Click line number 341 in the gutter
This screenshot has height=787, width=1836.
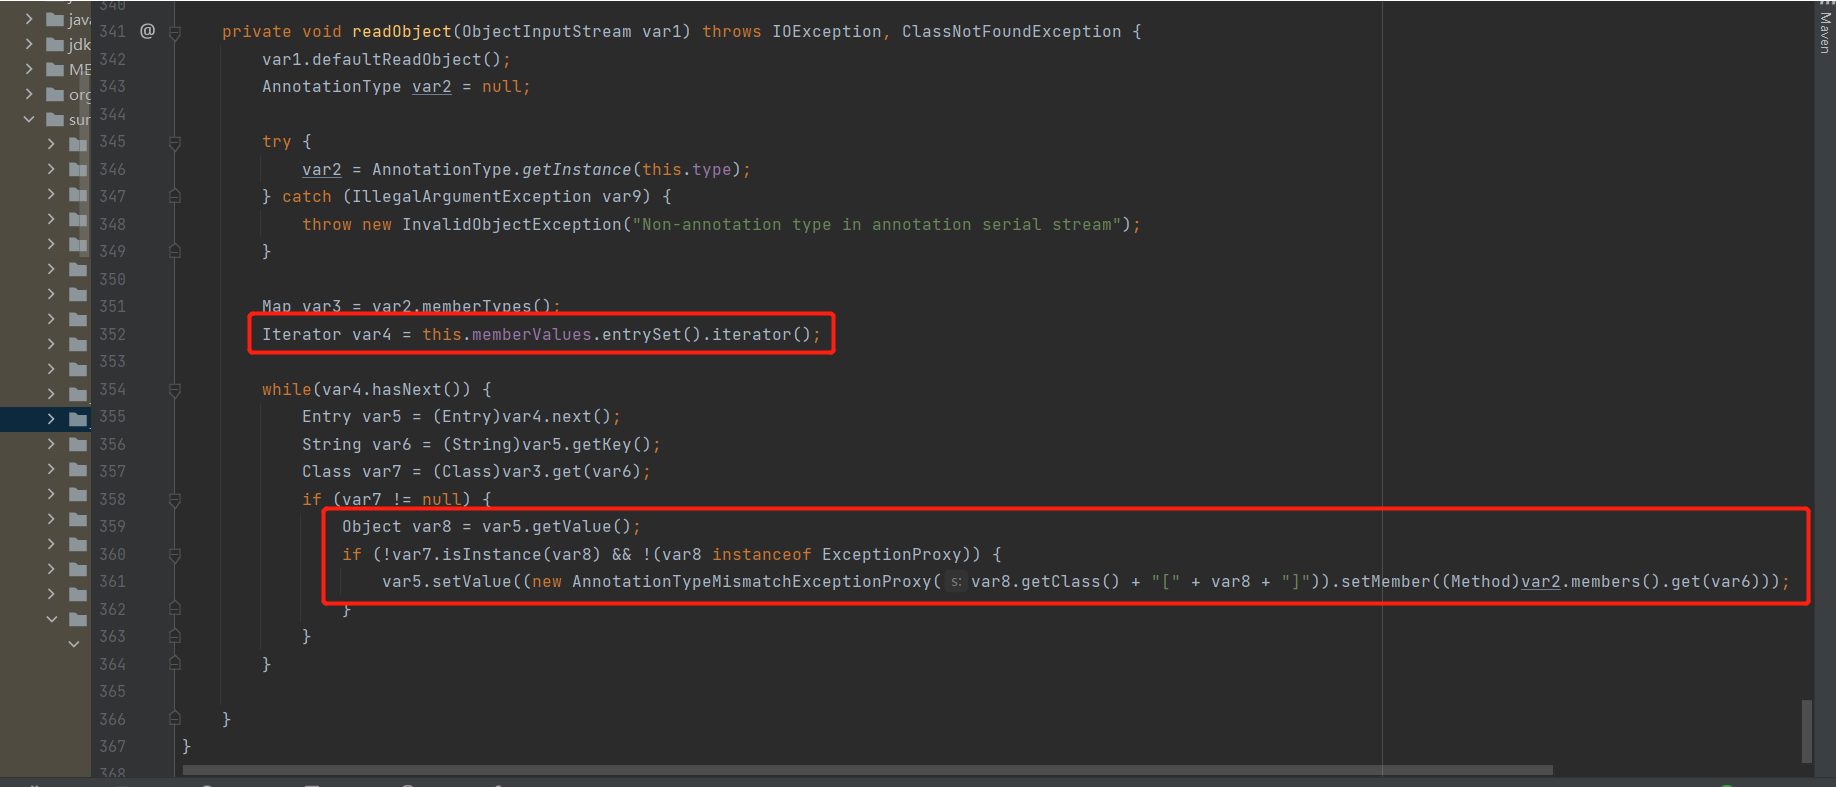click(x=112, y=32)
